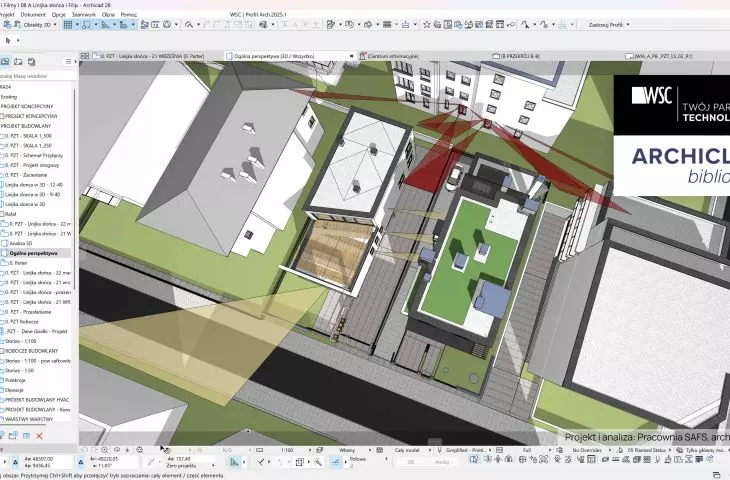Select the ROBOCZE BUDOWLANY folder
This screenshot has width=730, height=480.
click(31, 351)
